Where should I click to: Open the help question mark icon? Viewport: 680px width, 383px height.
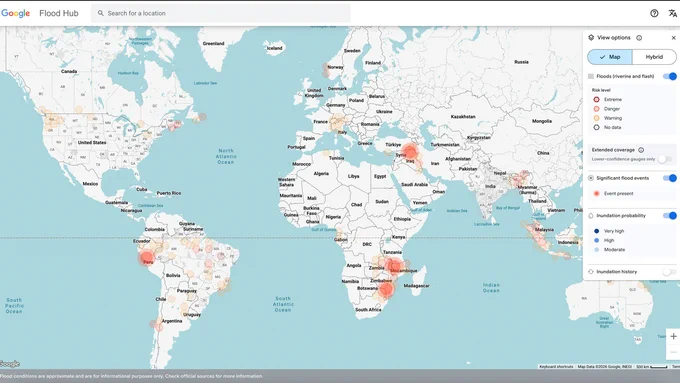654,13
